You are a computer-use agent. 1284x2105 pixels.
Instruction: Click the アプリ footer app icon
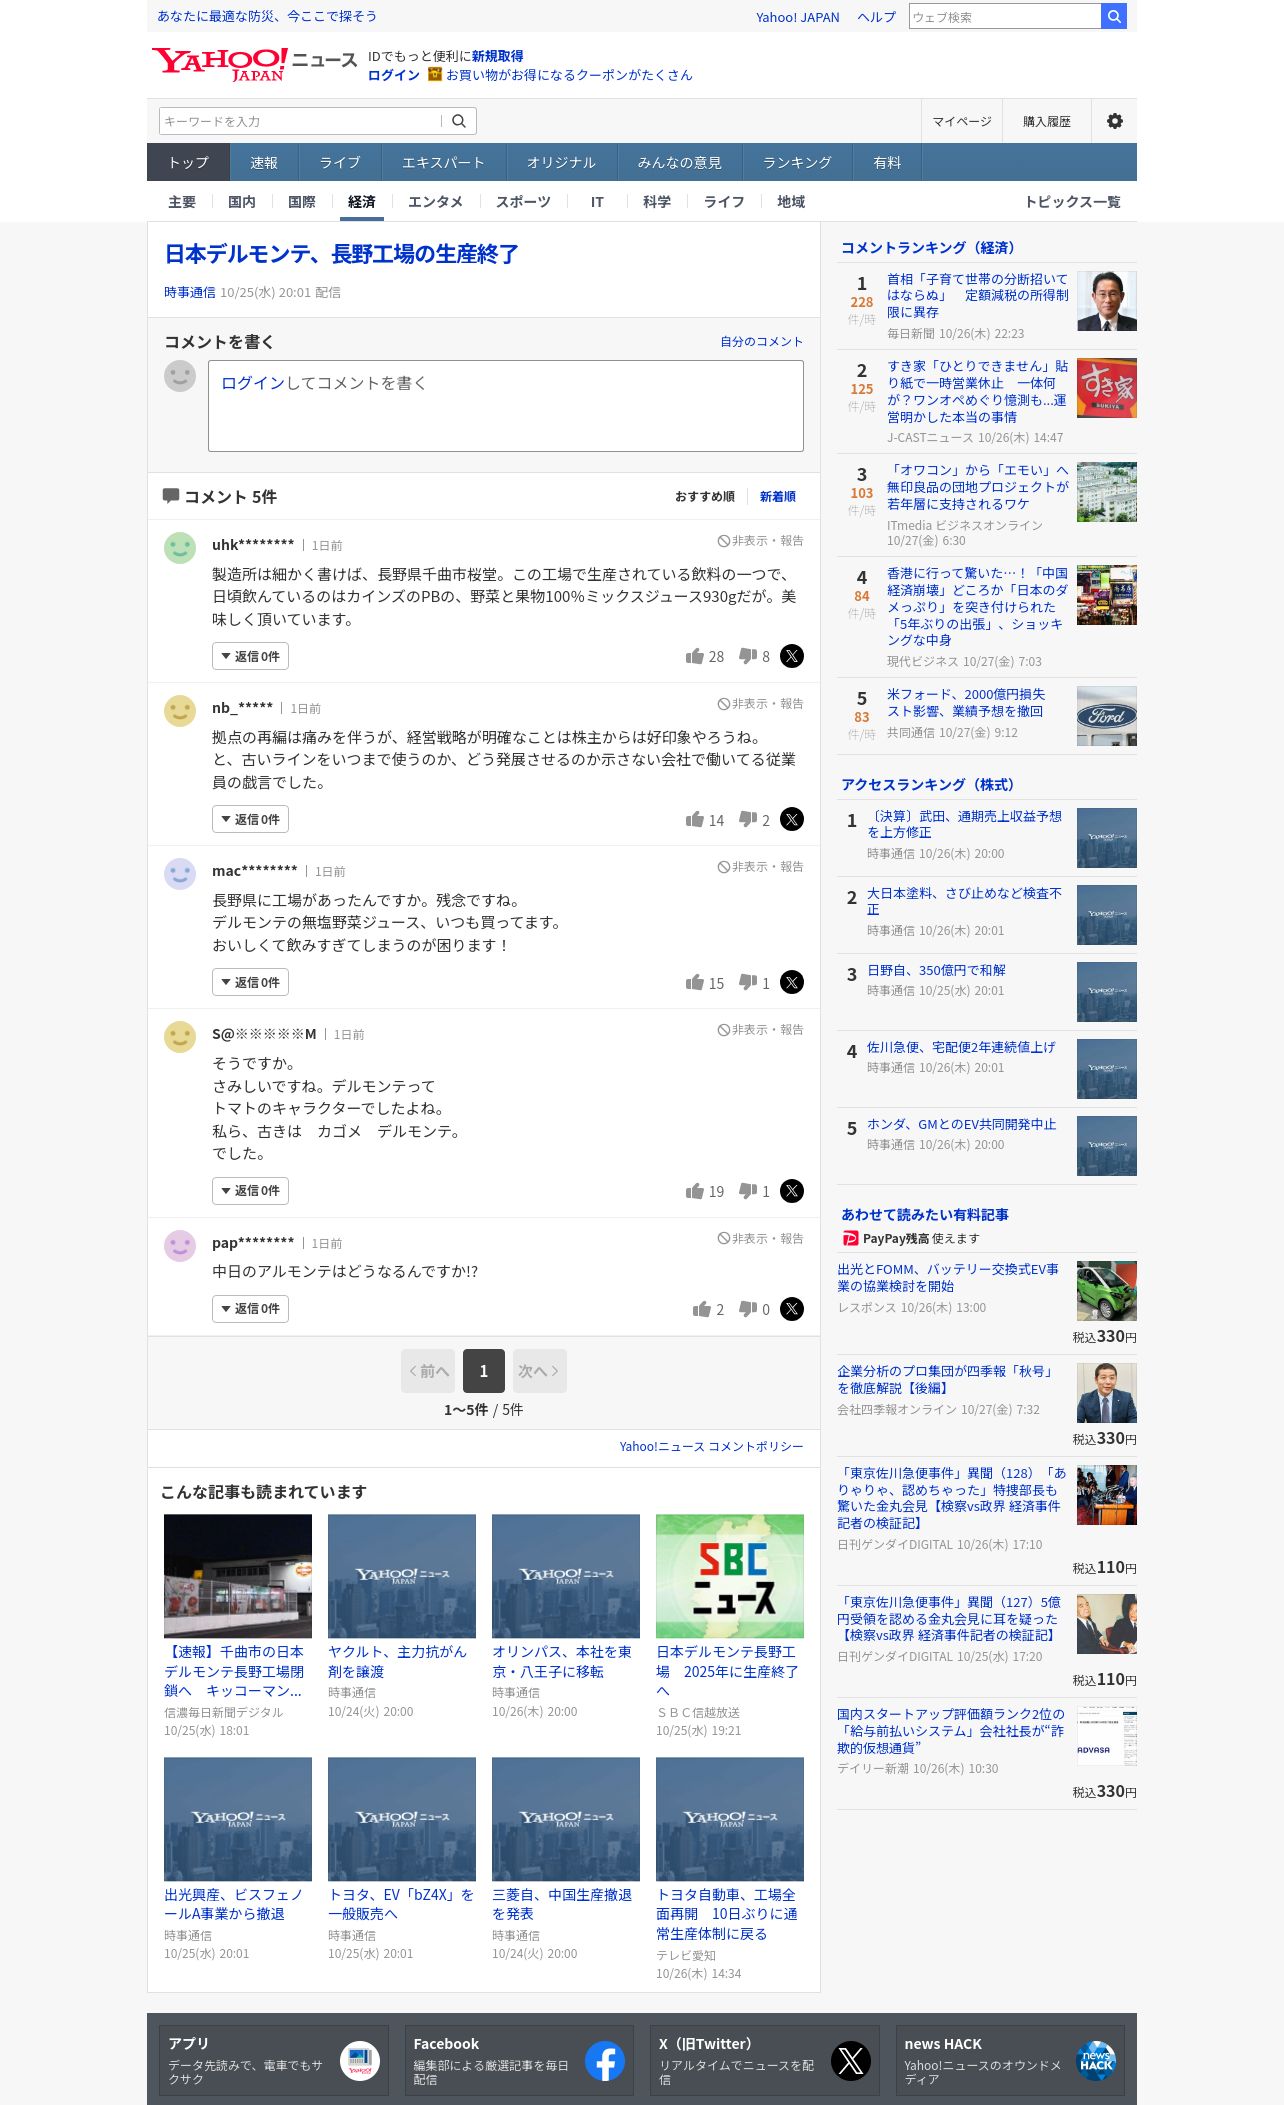tap(359, 2061)
